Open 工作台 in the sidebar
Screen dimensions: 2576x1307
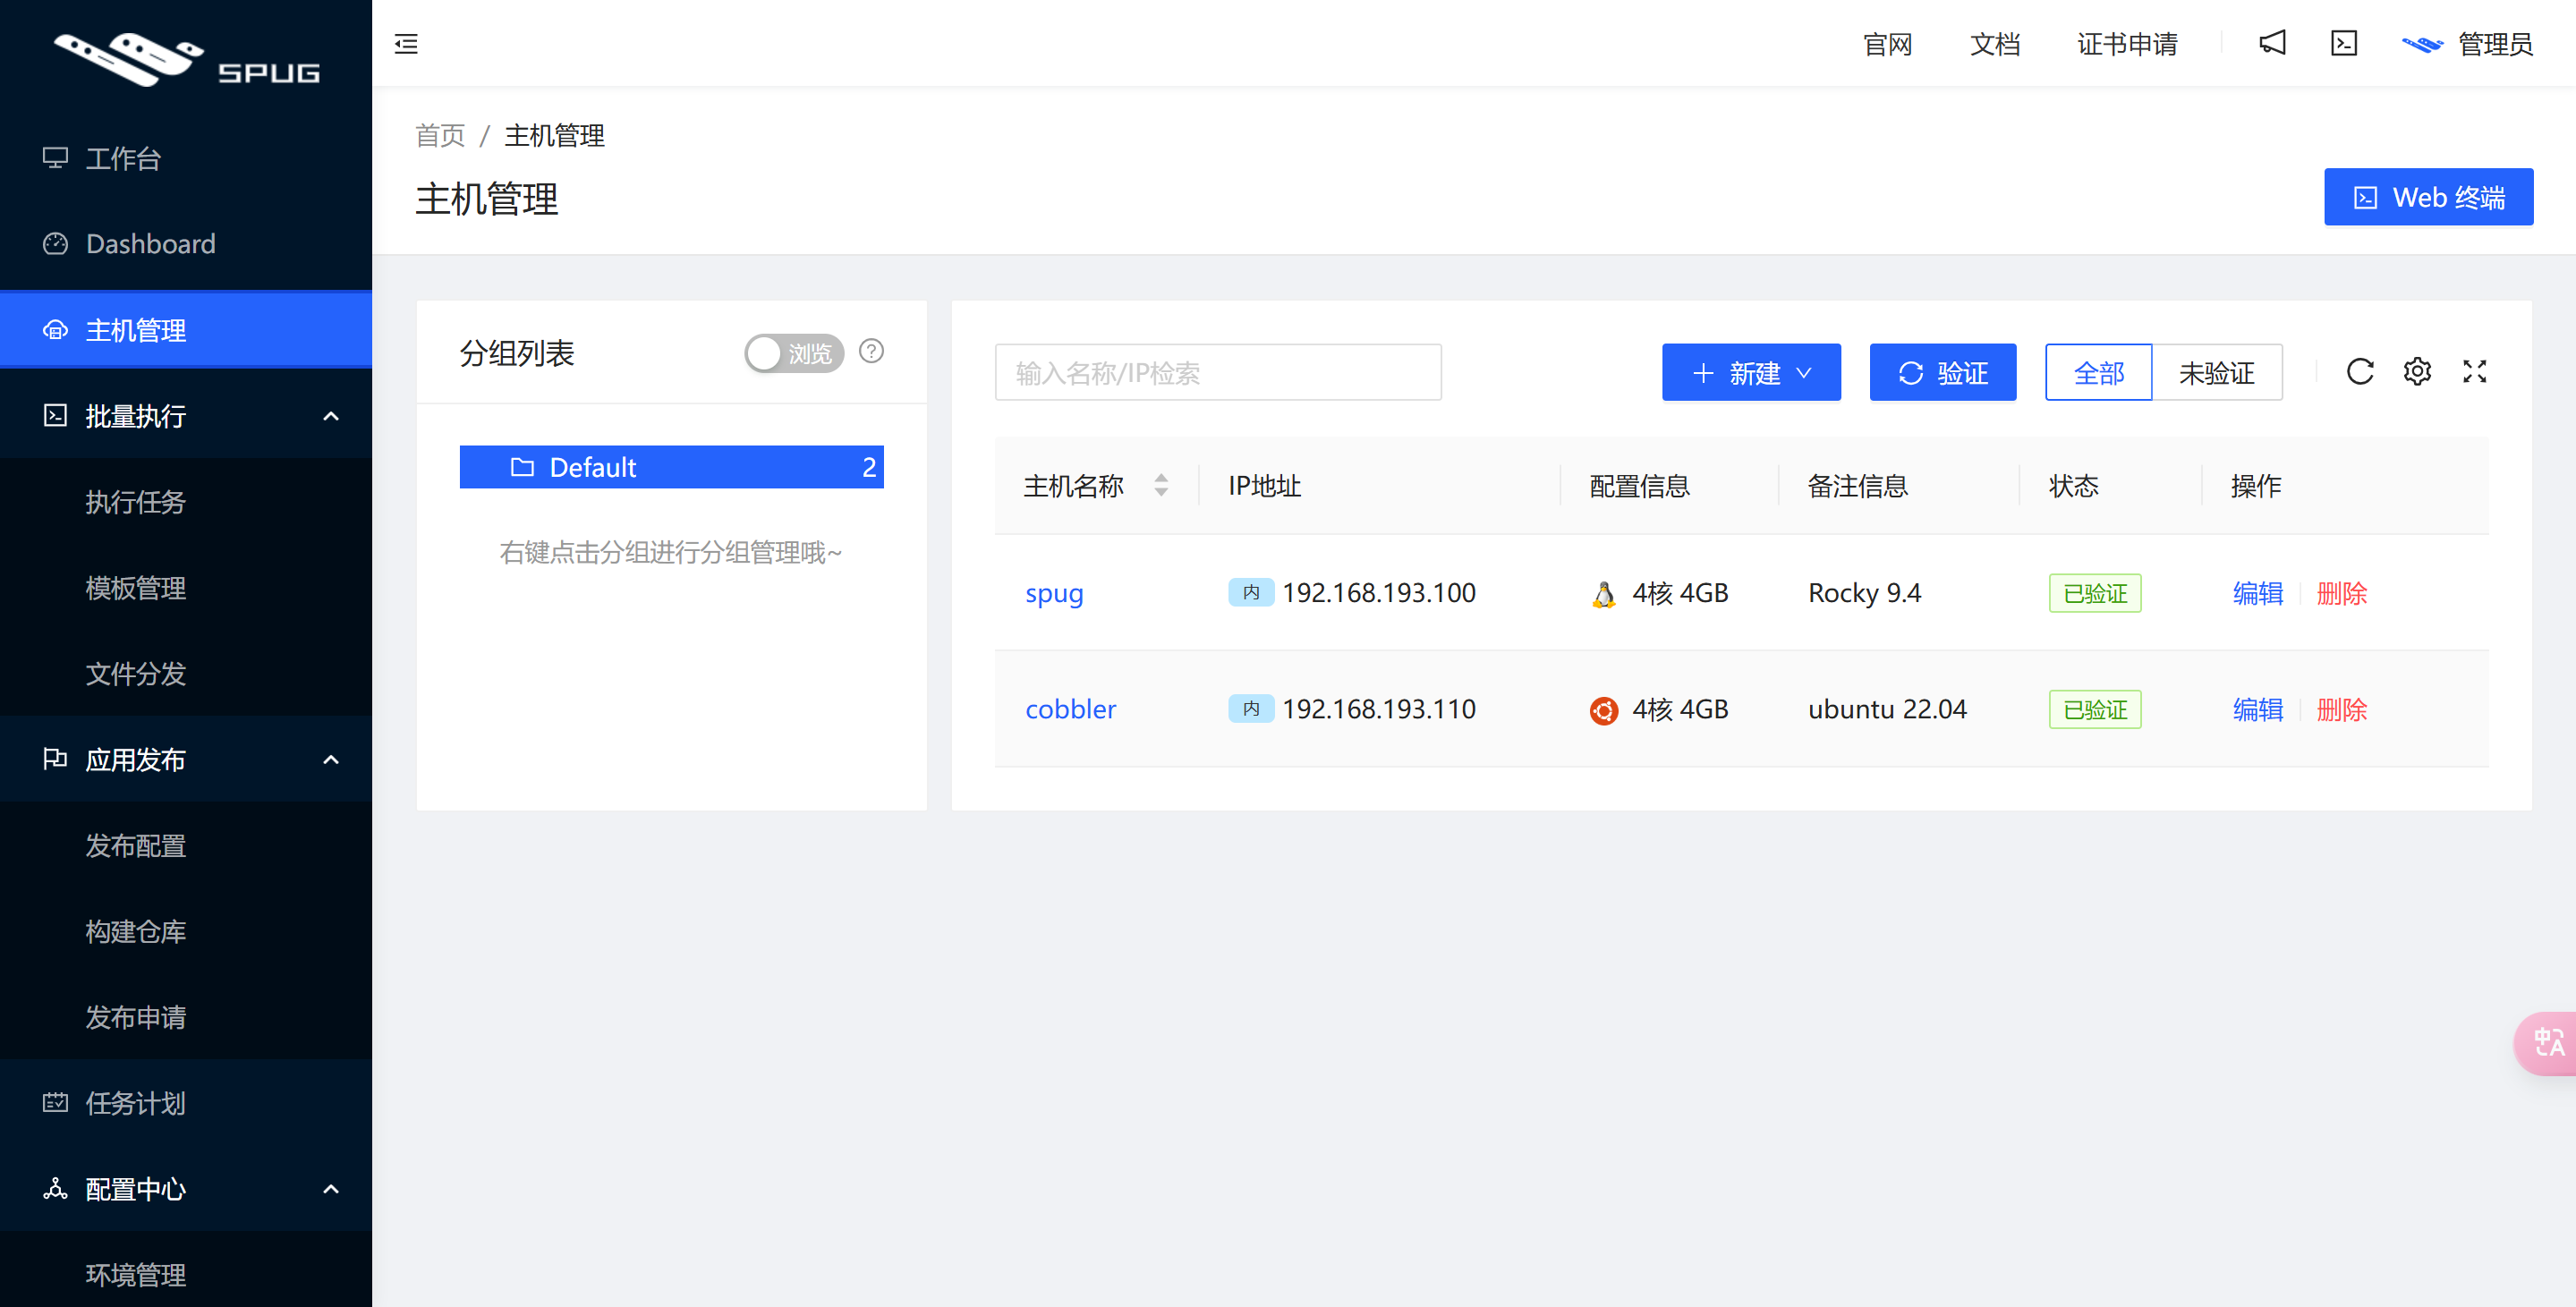186,158
